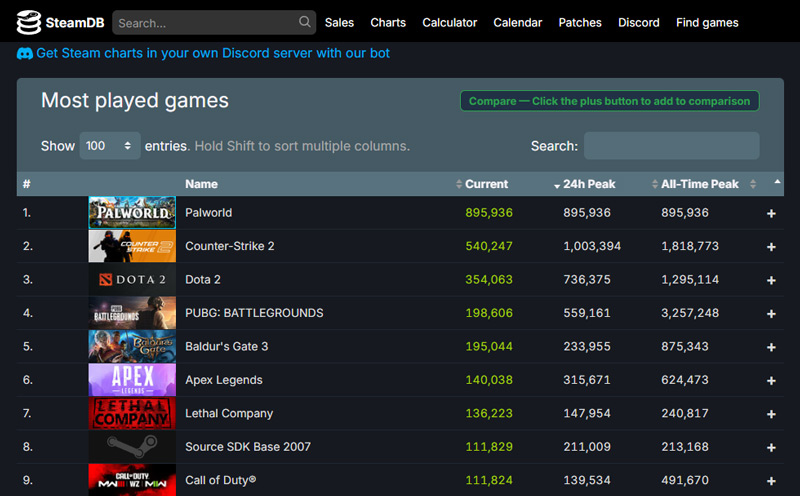Click Palworld current players value 895,936
Viewport: 800px width, 496px height.
click(x=489, y=213)
